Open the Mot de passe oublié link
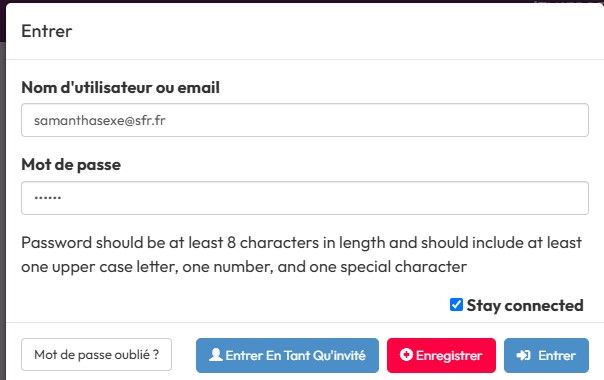Viewport: 604px width, 380px height. pos(96,355)
